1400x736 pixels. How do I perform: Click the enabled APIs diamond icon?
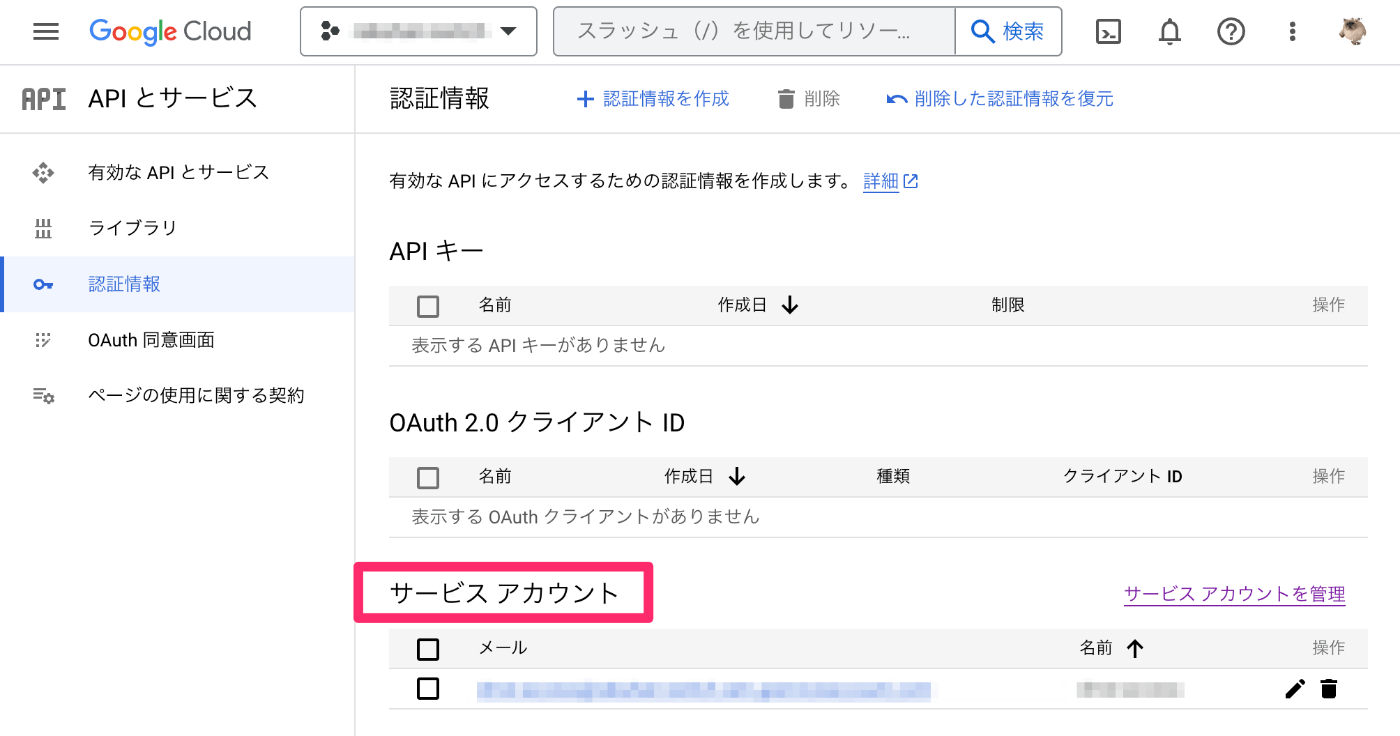coord(43,172)
